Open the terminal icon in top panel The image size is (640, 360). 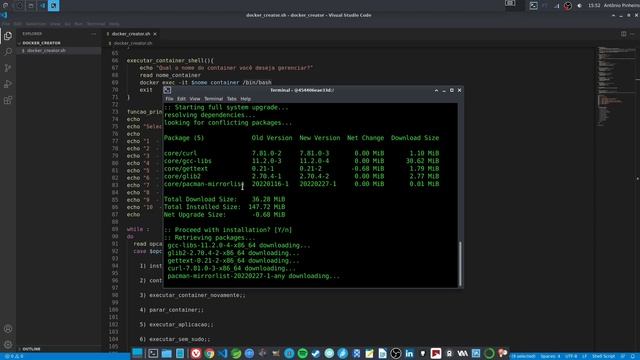(x=533, y=6)
